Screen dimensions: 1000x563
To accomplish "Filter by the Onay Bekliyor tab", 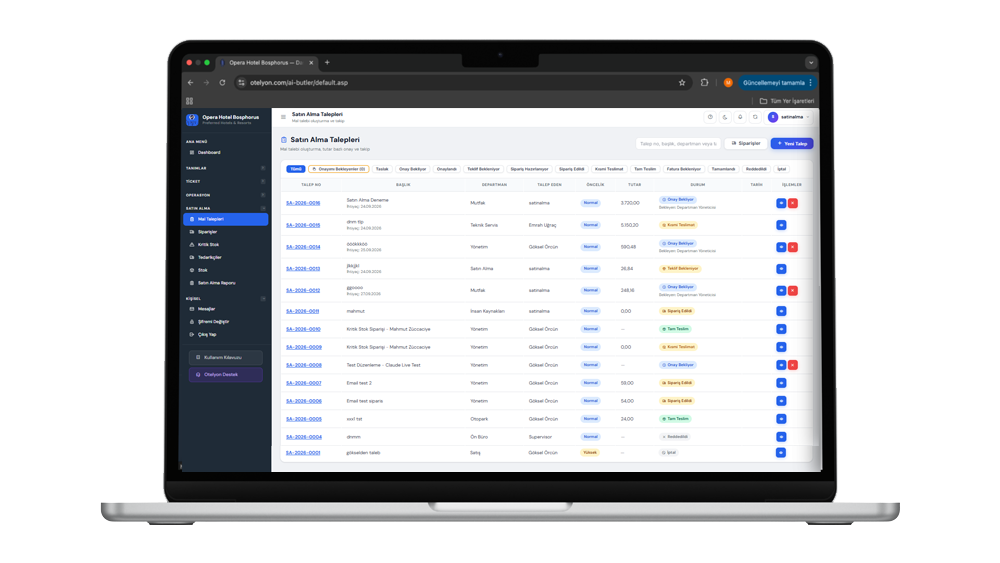I will [413, 169].
